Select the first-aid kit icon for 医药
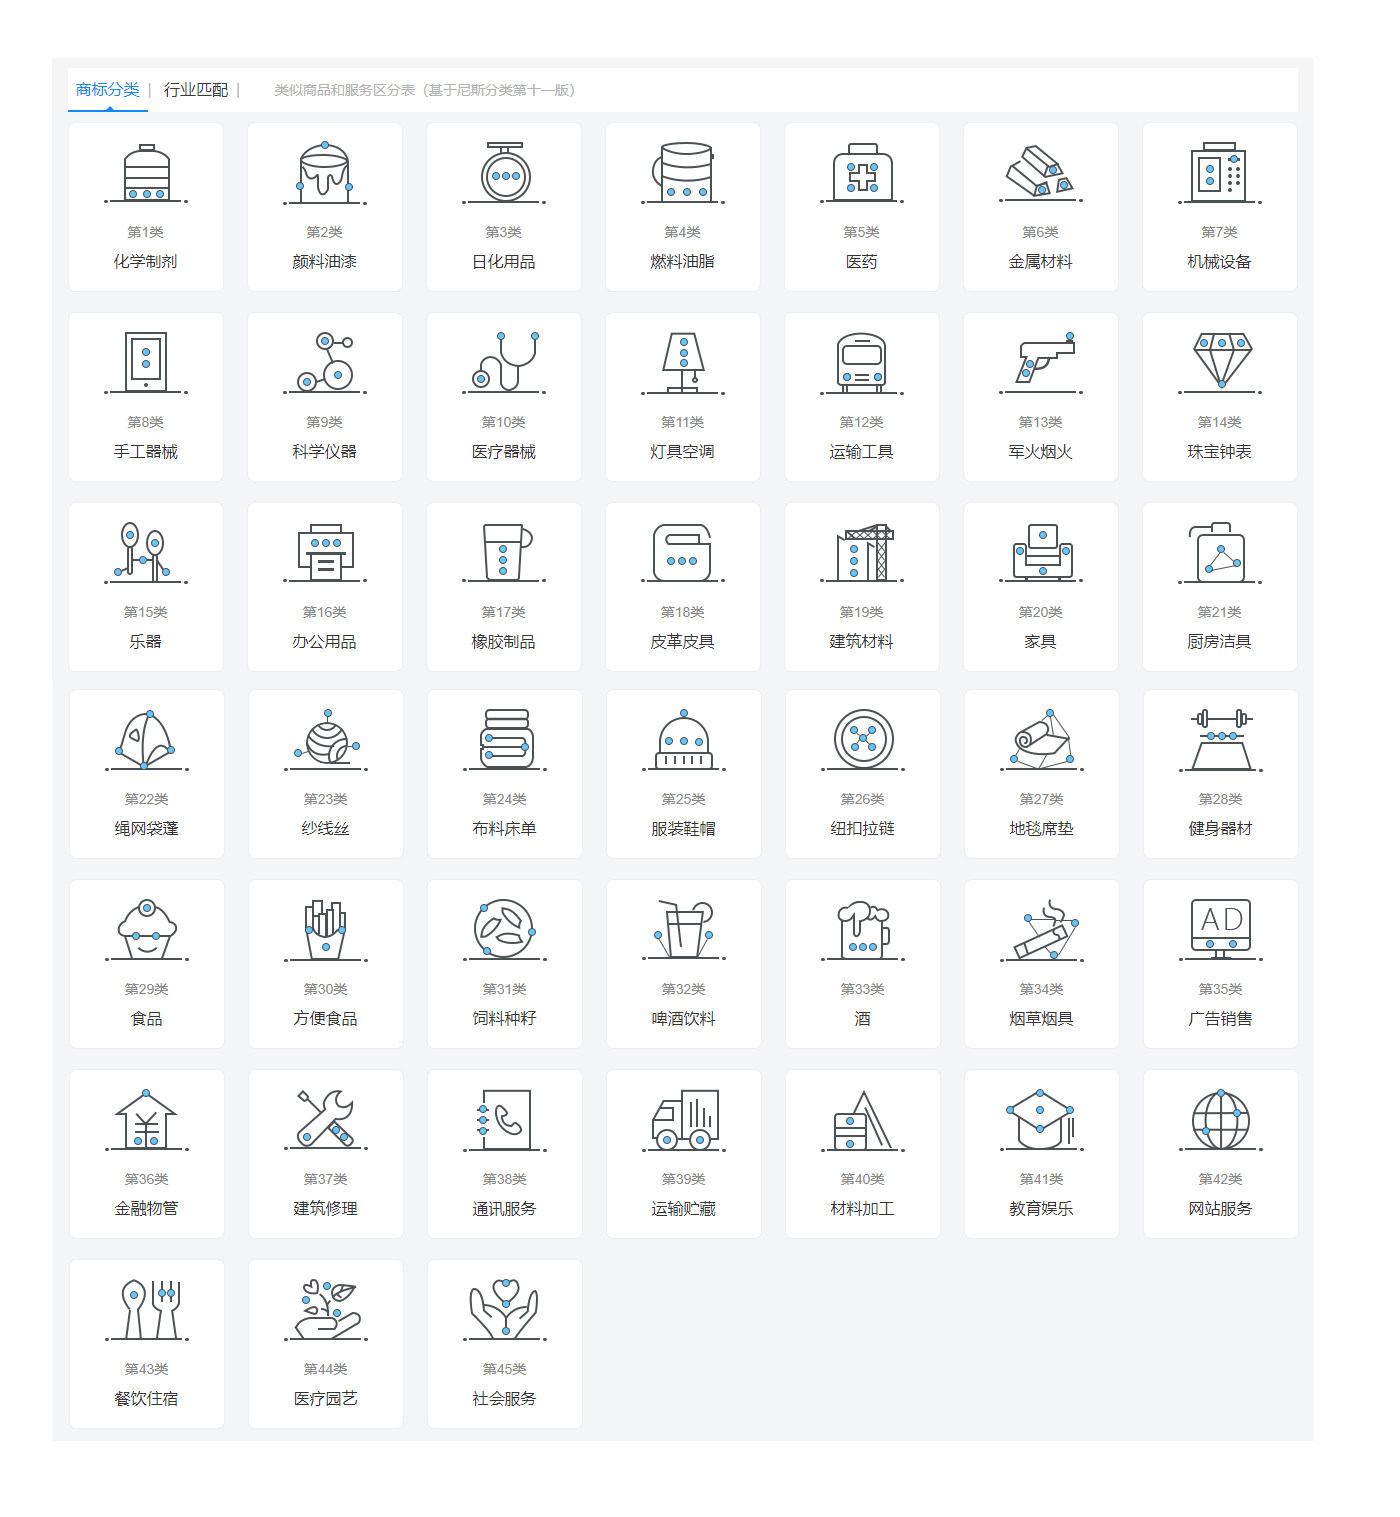1400x1517 pixels. 862,173
